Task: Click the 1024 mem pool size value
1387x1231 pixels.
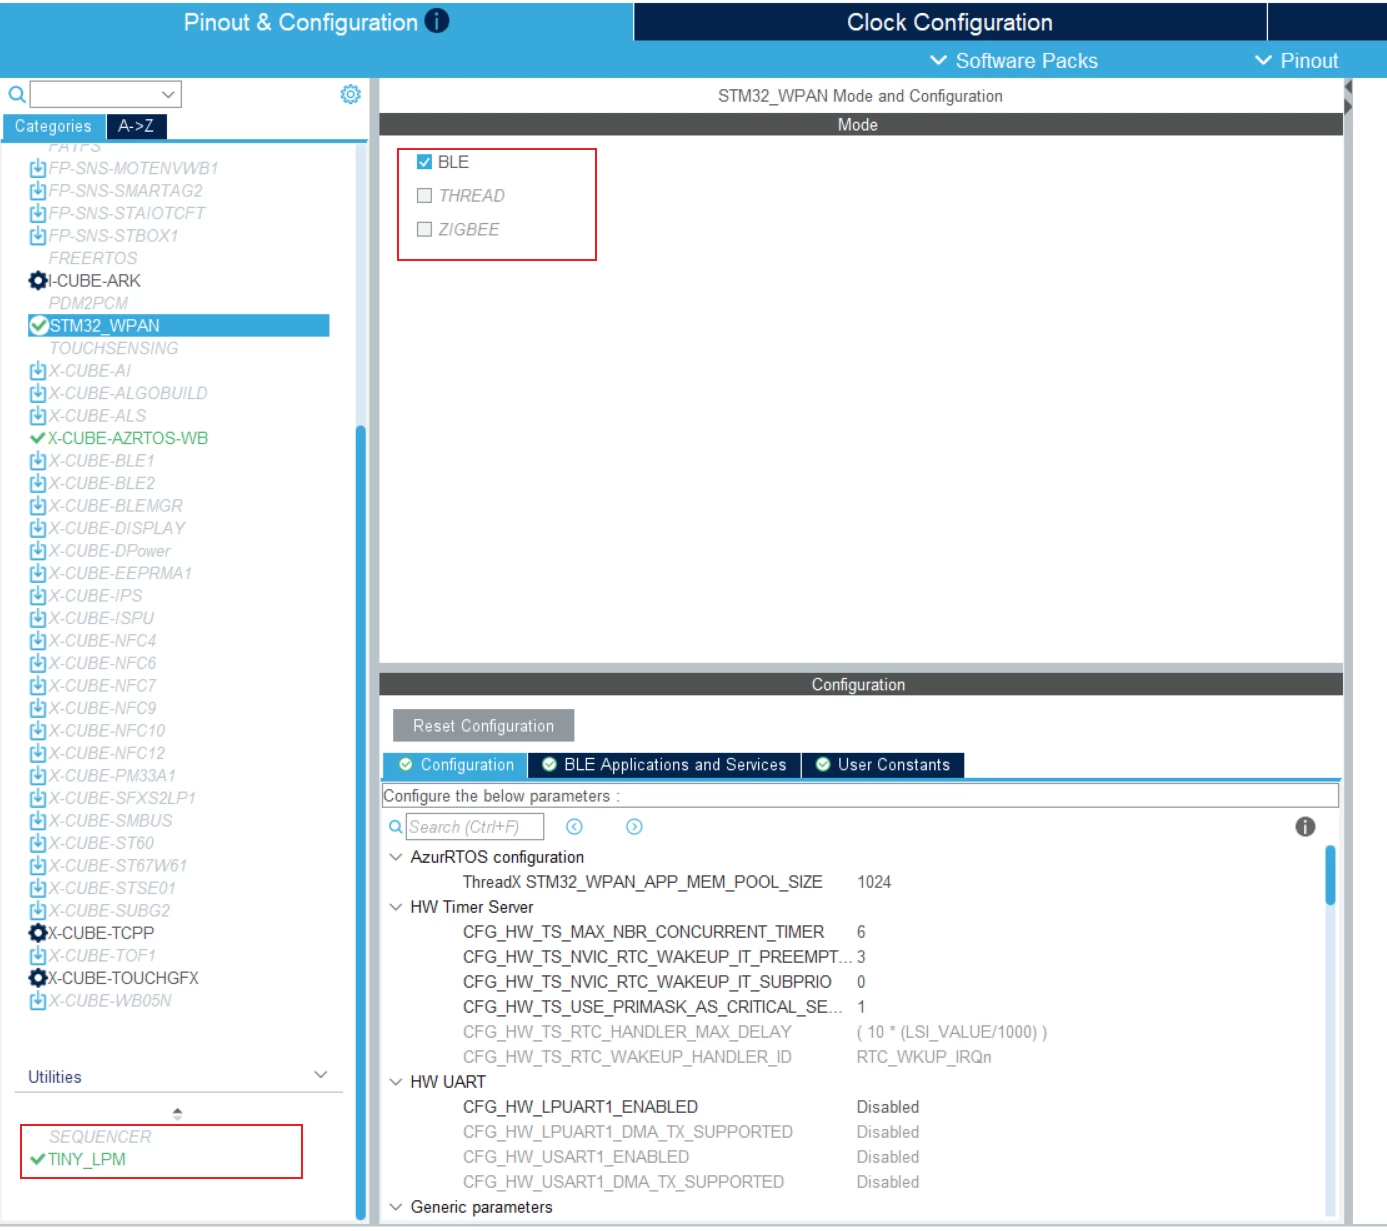Action: pyautogui.click(x=874, y=882)
